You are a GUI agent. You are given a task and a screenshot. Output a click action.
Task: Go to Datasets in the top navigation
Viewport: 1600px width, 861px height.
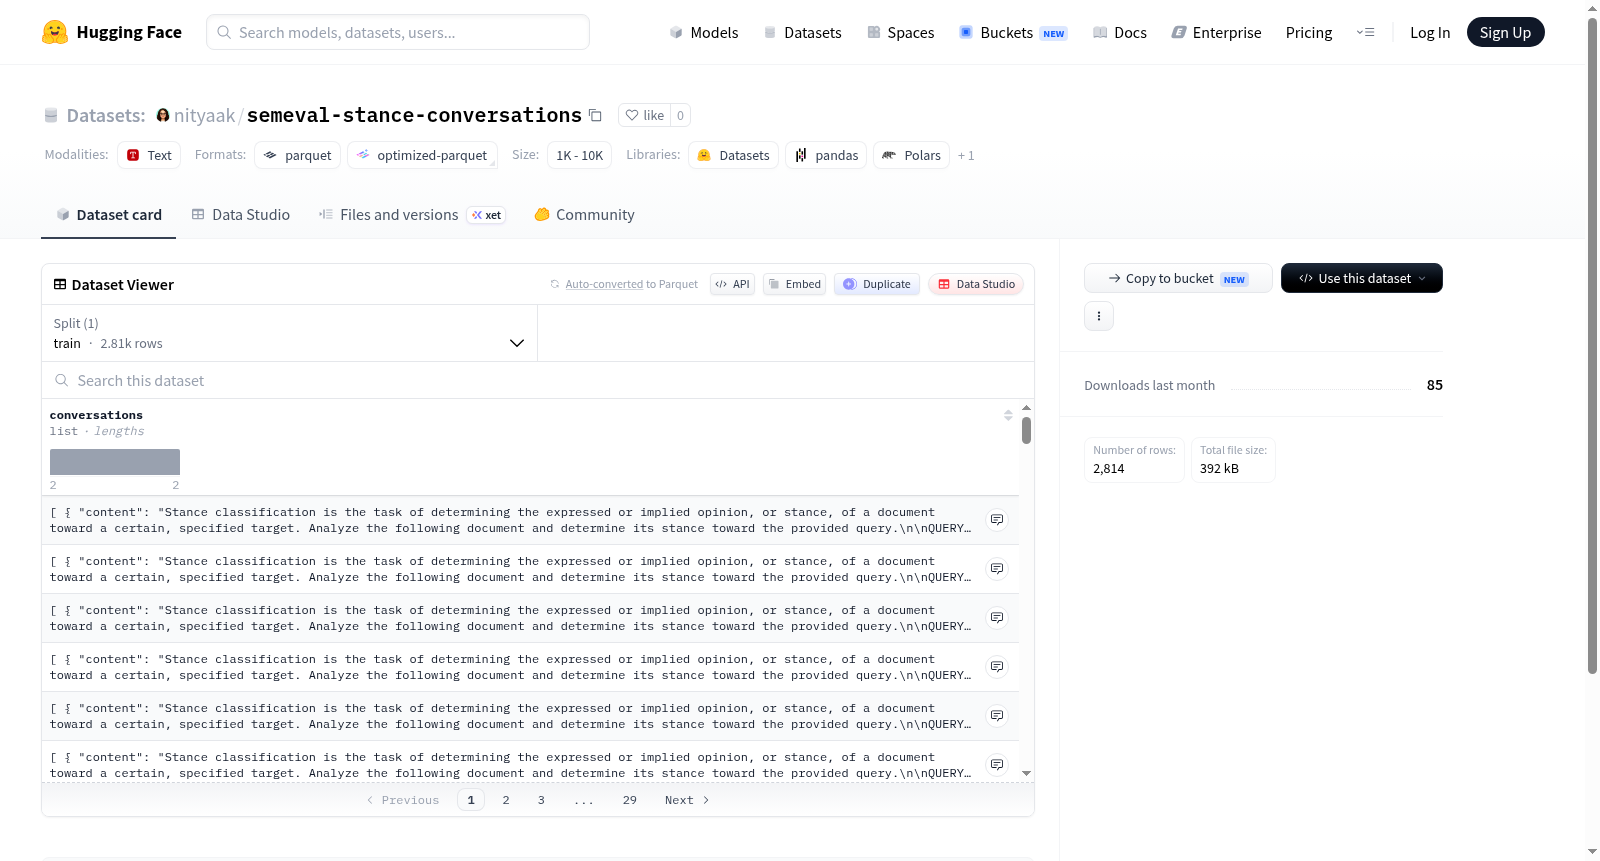pos(803,33)
